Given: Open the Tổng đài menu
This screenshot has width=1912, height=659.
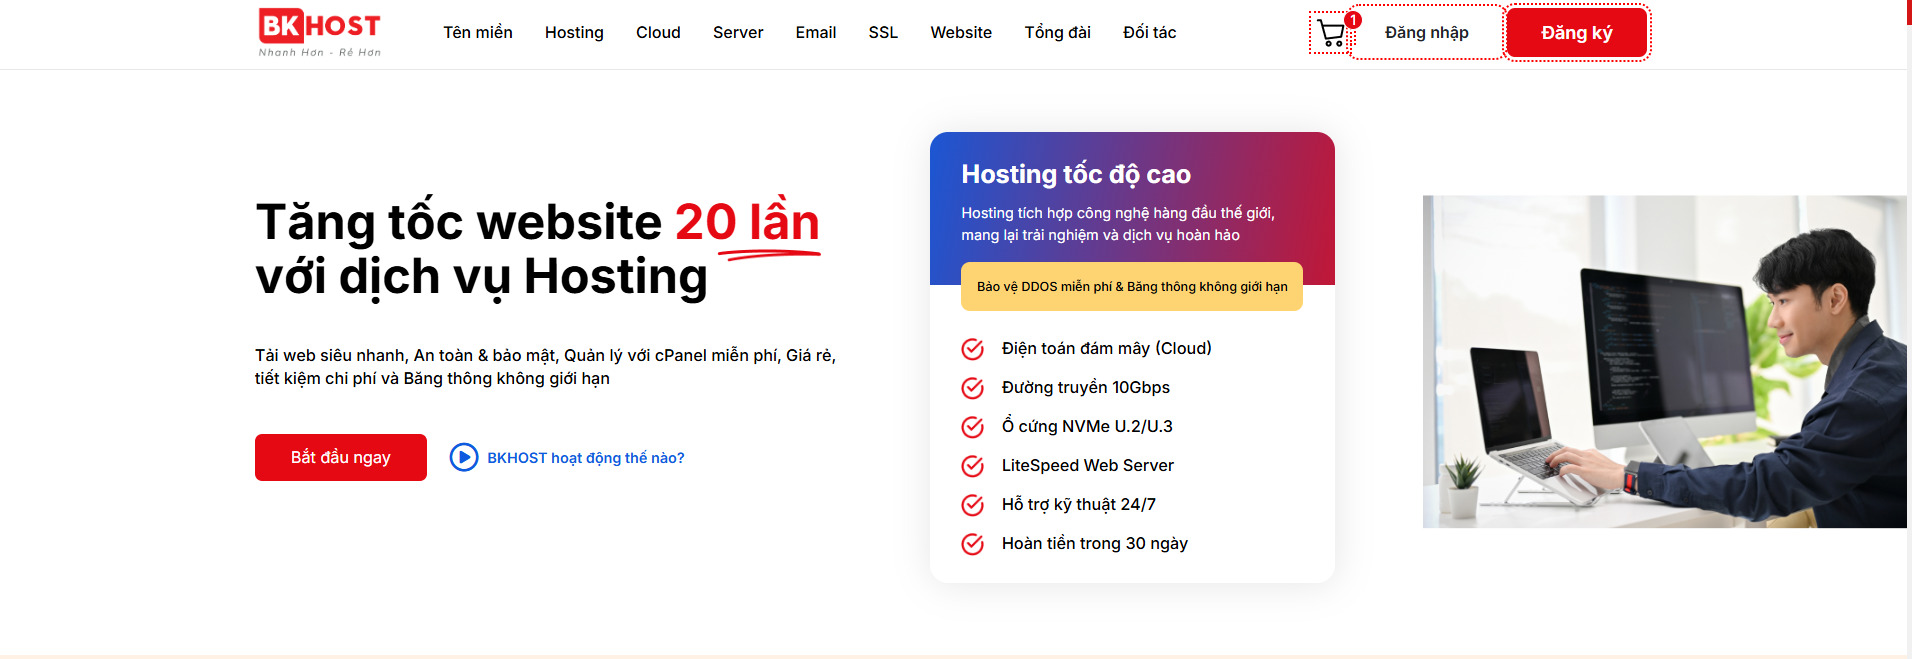Looking at the screenshot, I should tap(1057, 33).
